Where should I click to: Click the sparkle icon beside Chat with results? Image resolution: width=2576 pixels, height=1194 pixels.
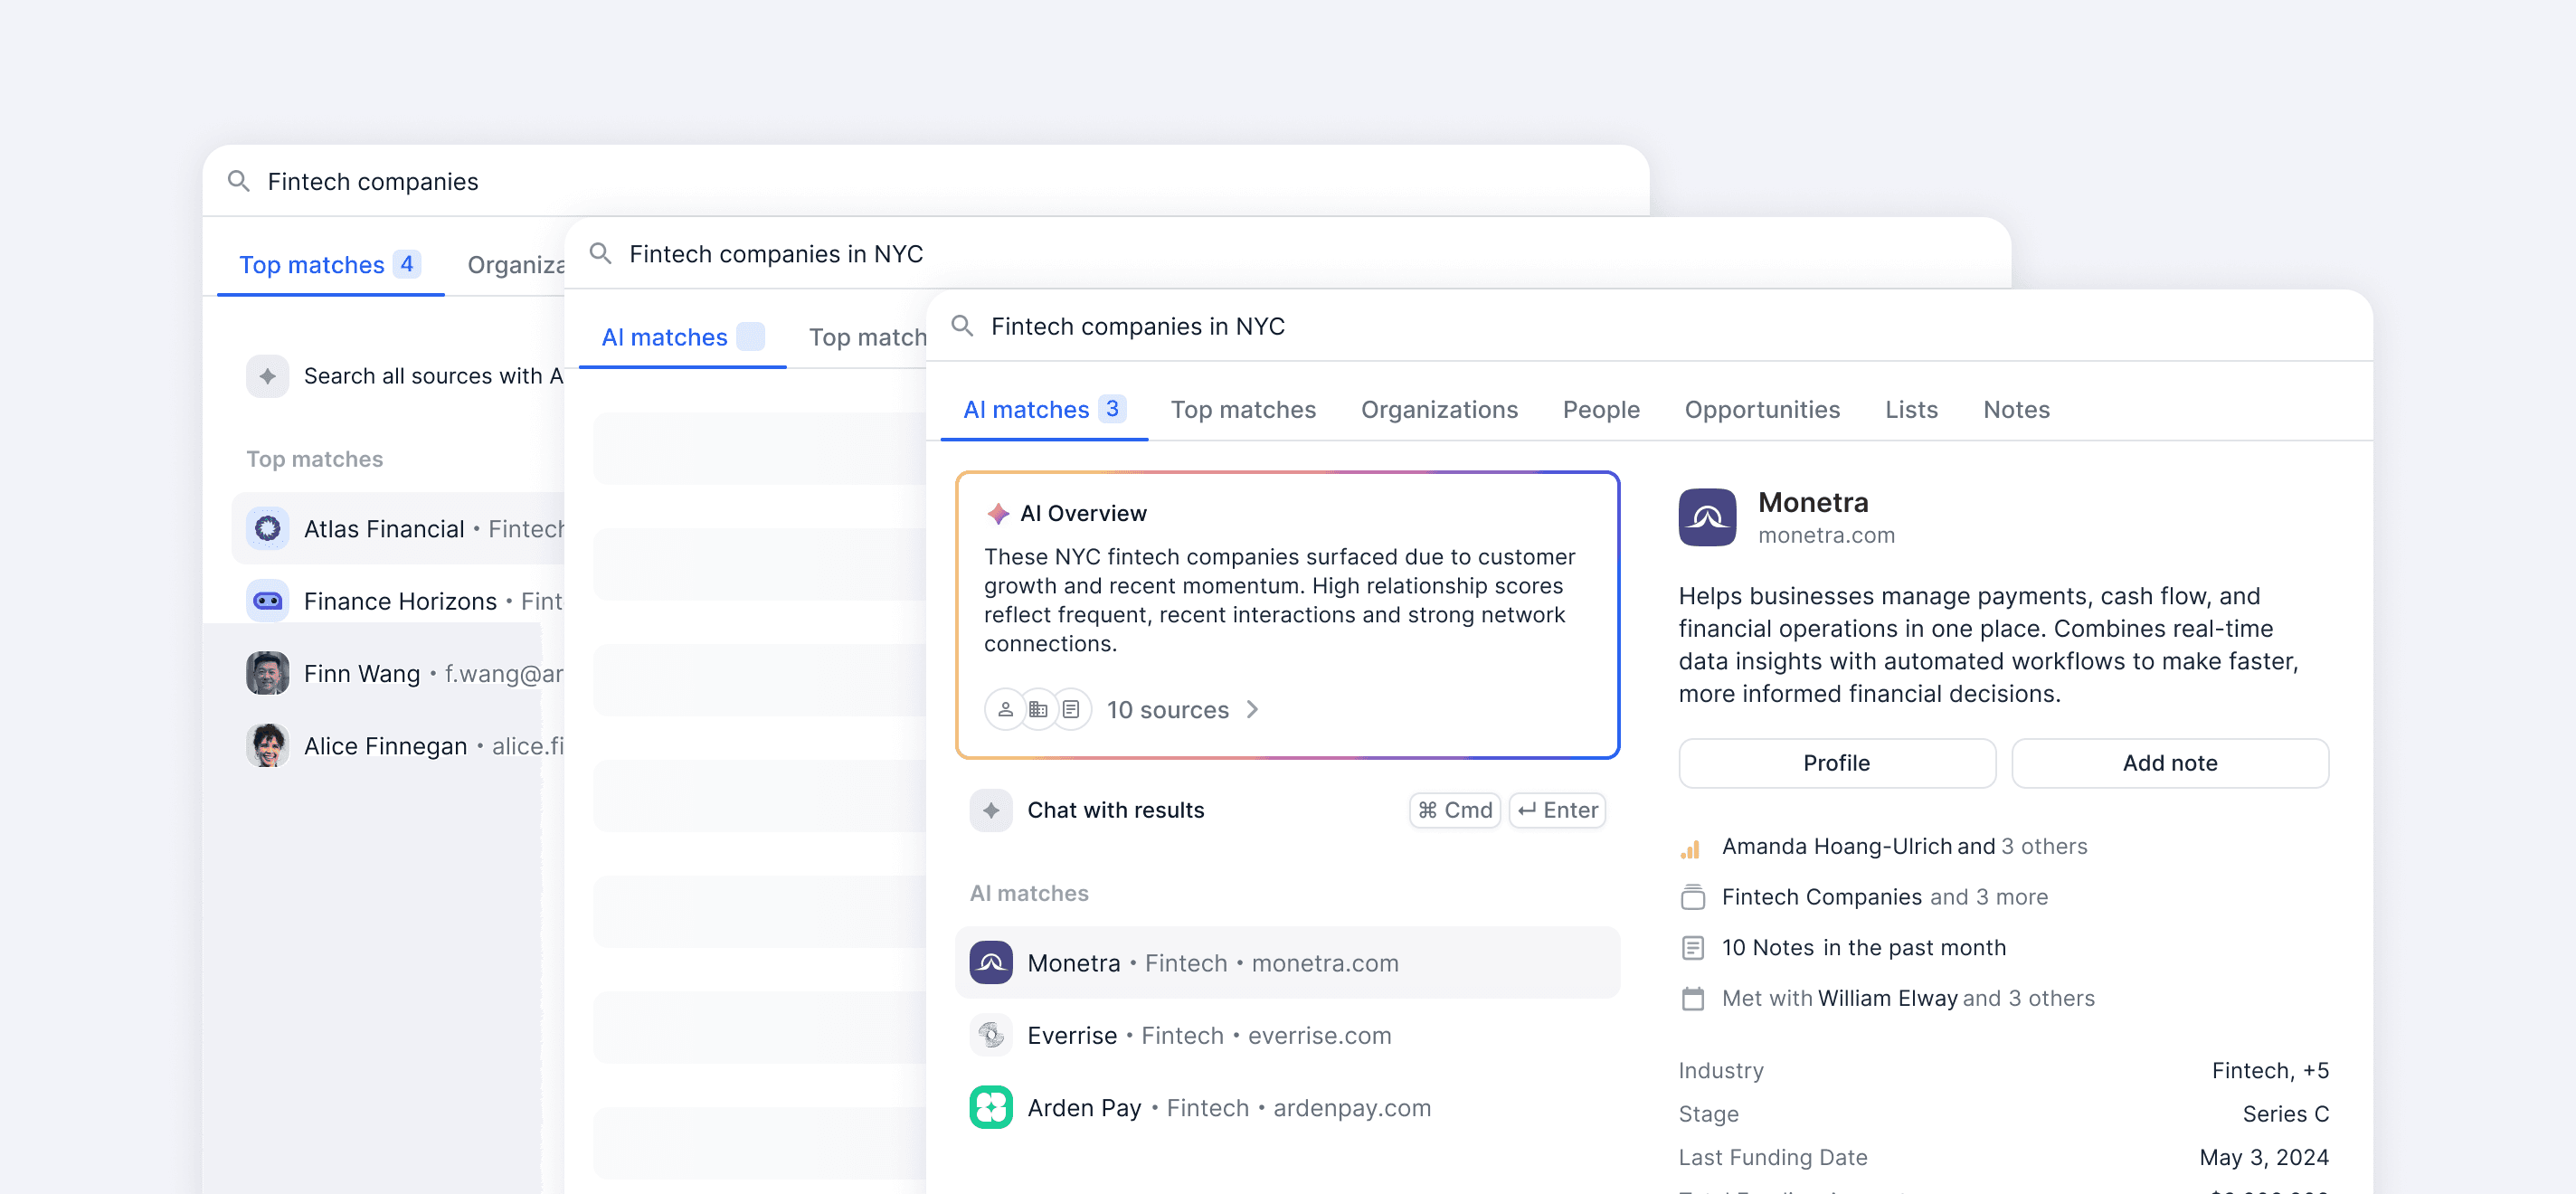tap(990, 810)
